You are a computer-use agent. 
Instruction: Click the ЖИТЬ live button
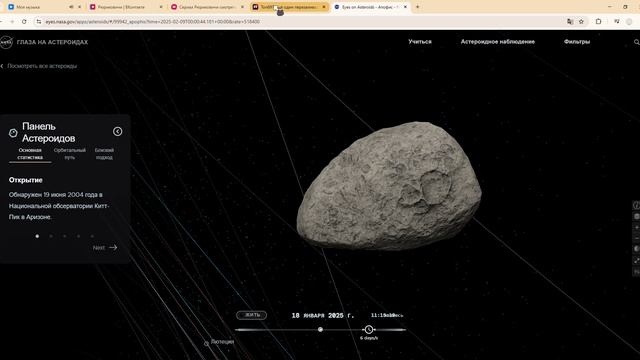[x=251, y=315]
